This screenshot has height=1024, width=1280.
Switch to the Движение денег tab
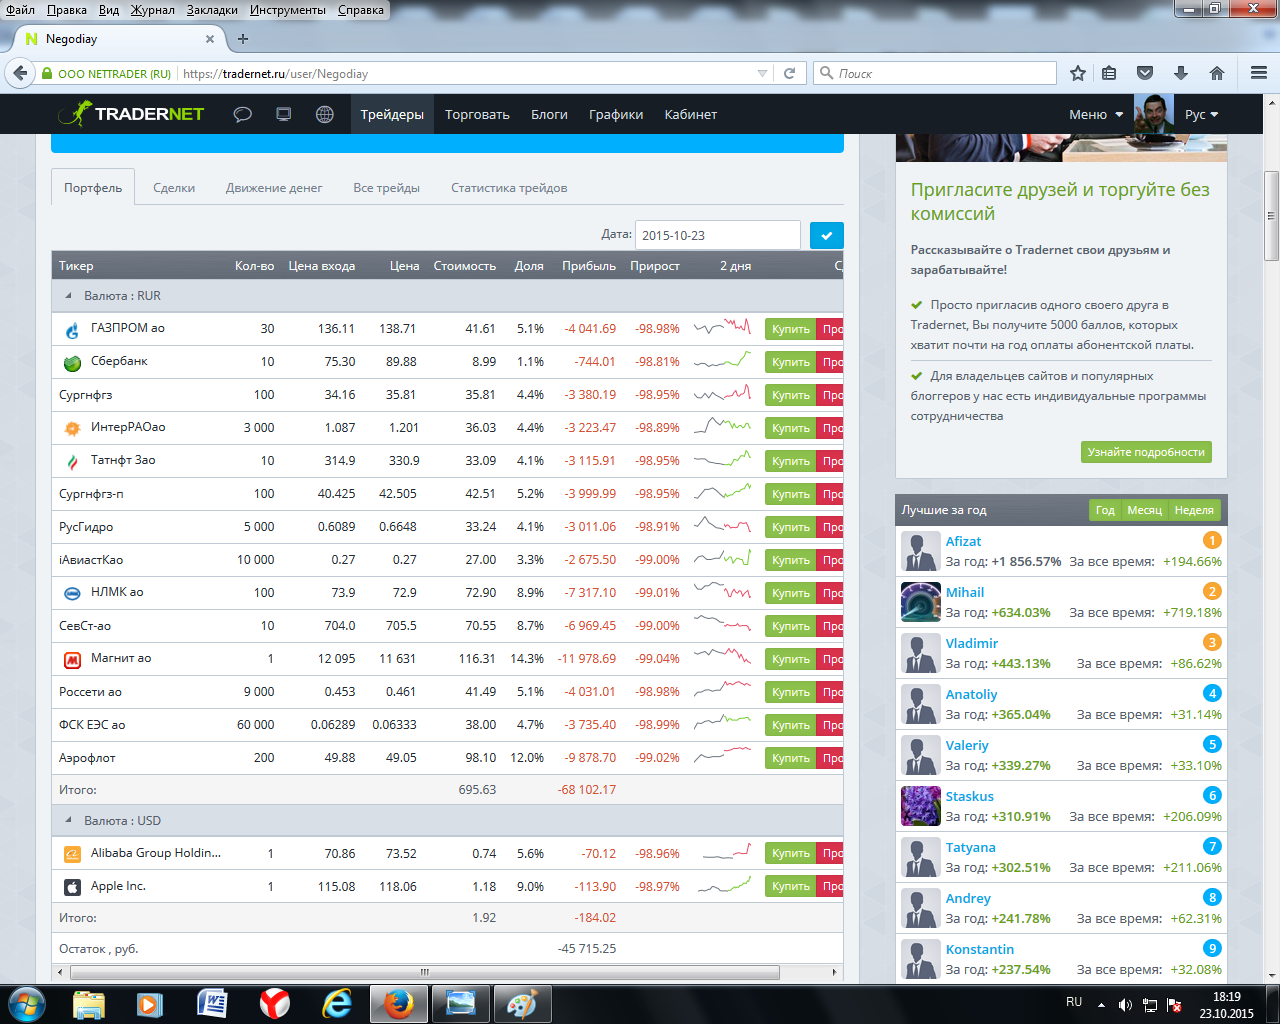coord(274,187)
